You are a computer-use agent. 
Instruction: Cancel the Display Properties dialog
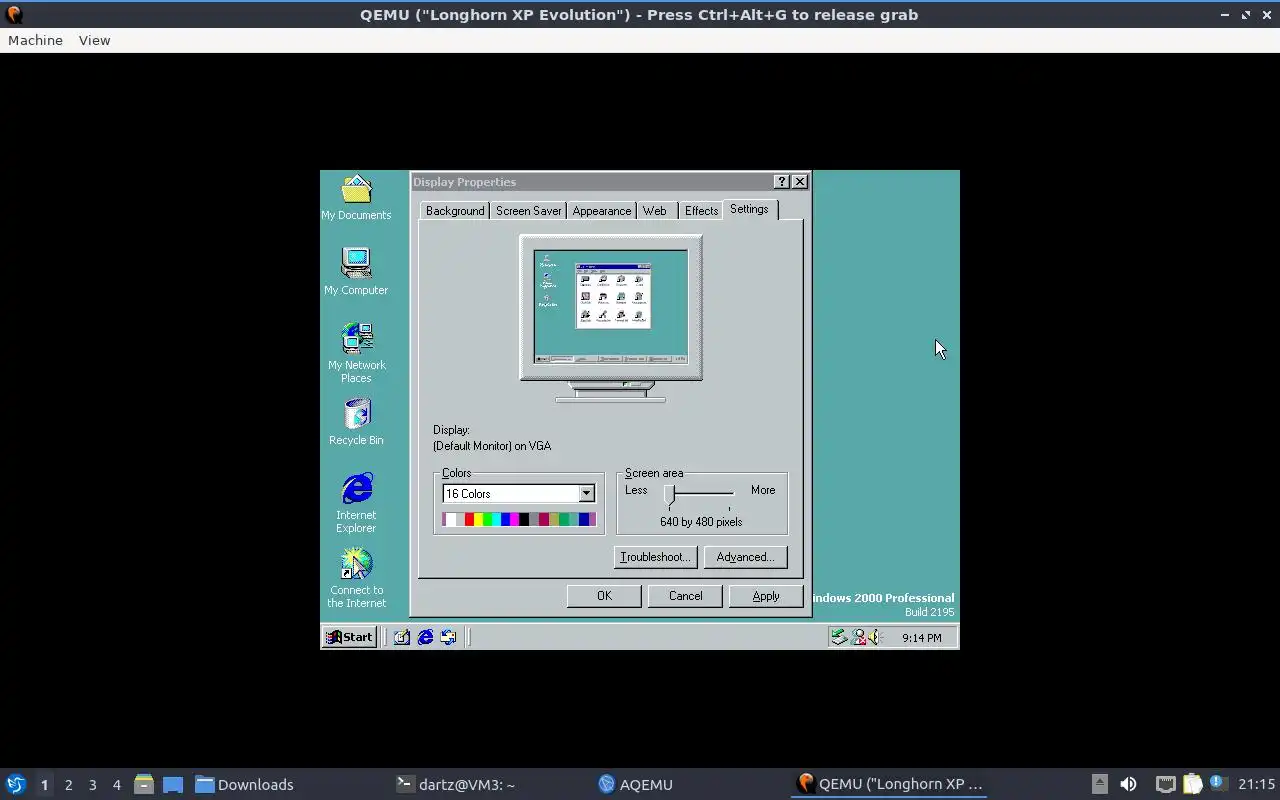click(x=685, y=596)
